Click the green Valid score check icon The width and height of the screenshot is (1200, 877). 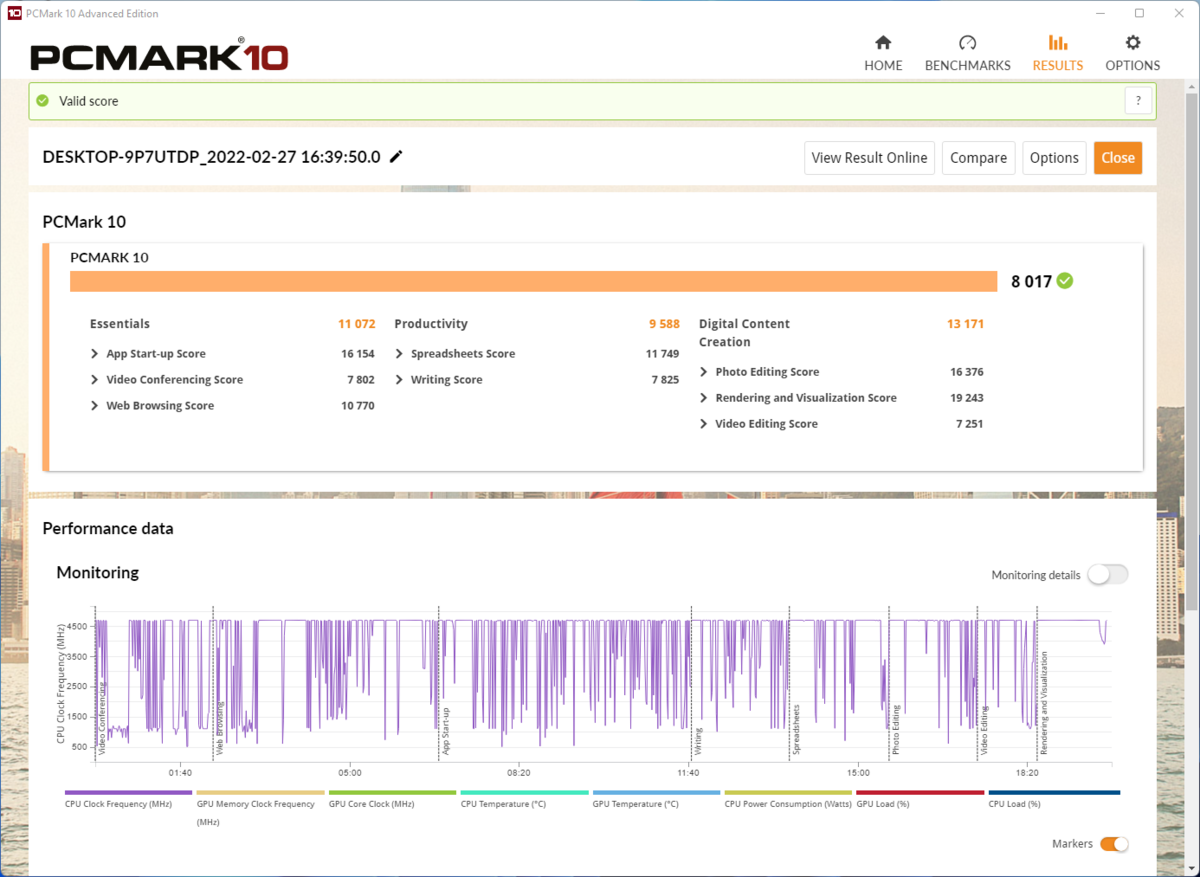point(42,101)
